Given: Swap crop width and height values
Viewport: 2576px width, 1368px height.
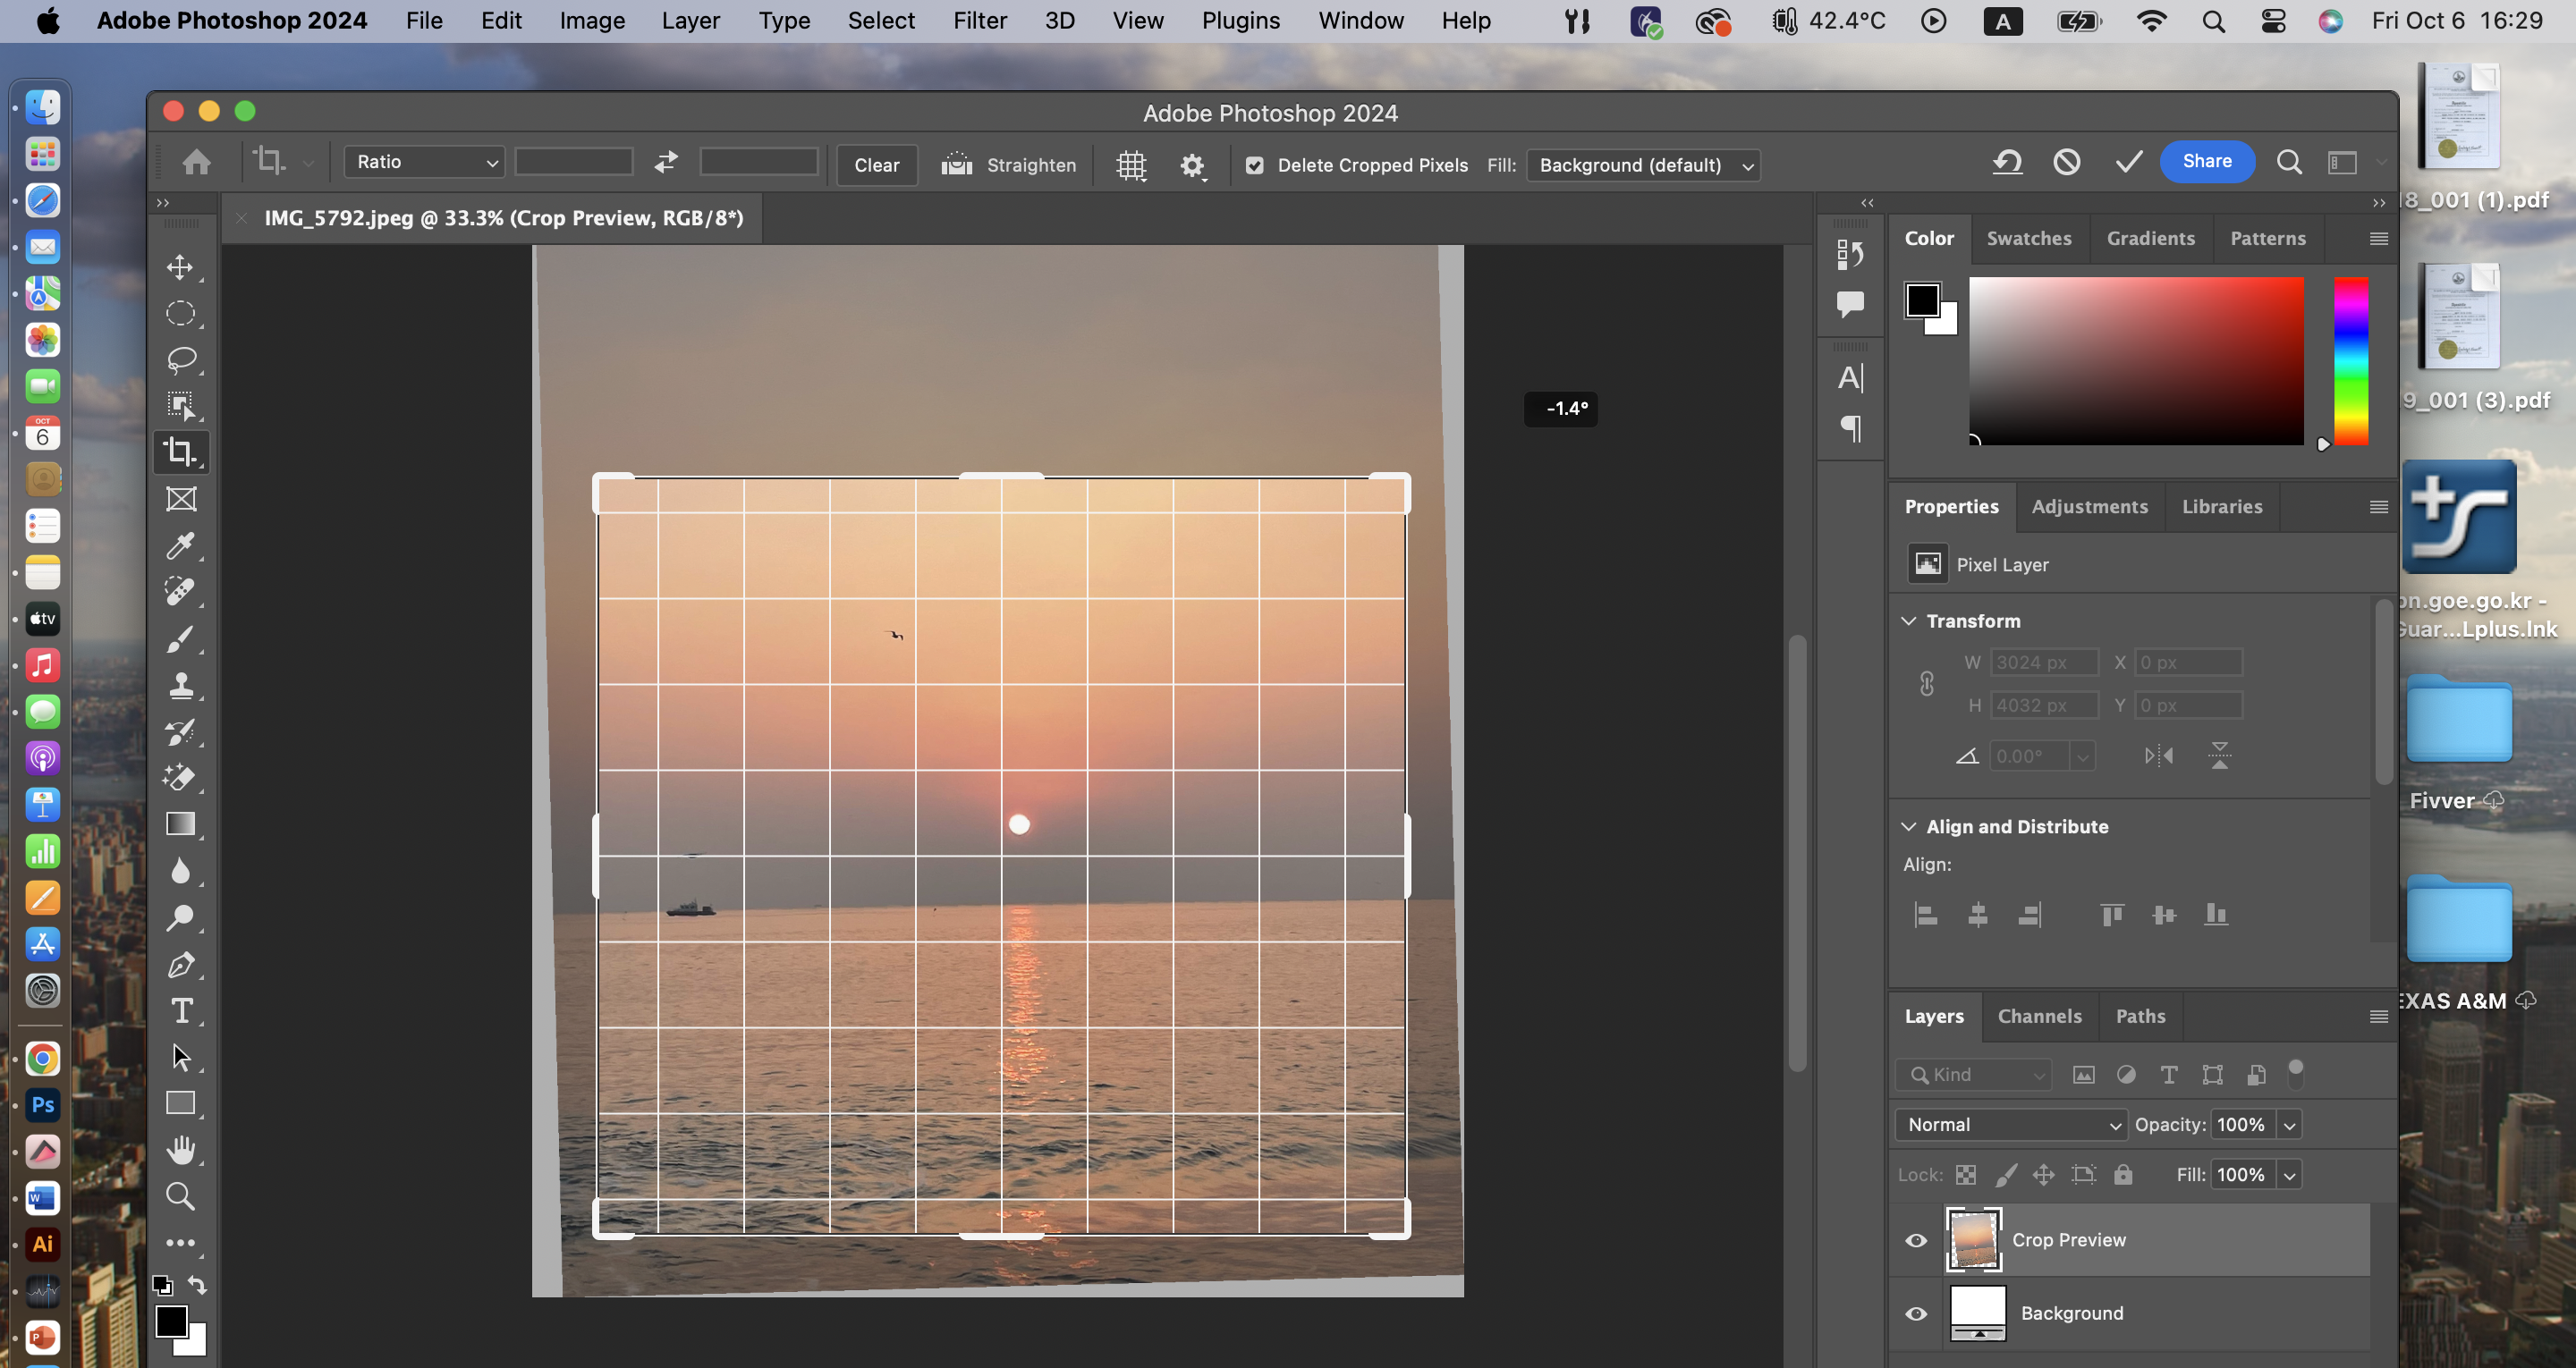Looking at the screenshot, I should pyautogui.click(x=666, y=162).
